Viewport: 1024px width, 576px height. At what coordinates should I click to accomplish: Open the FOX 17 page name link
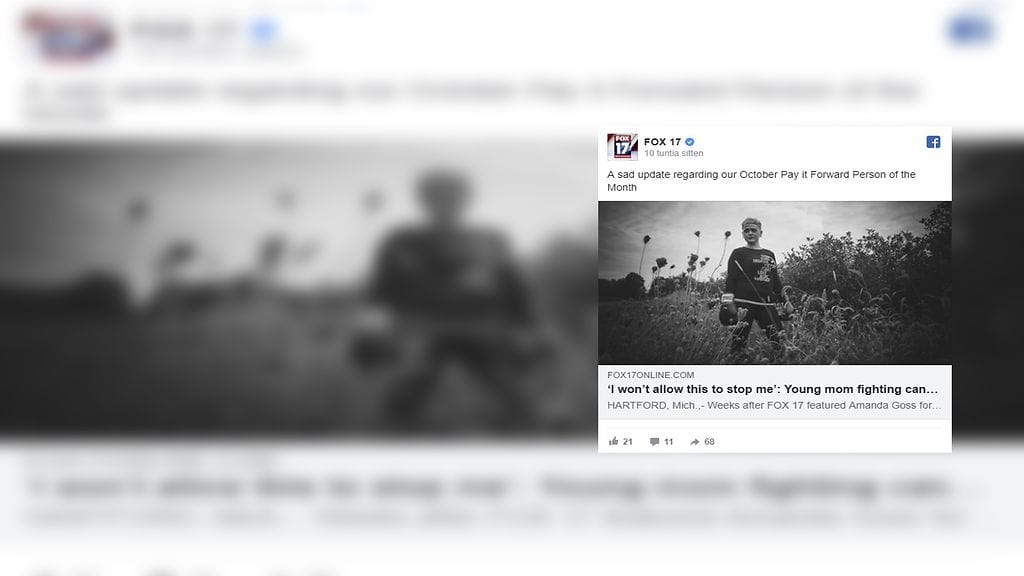[662, 142]
